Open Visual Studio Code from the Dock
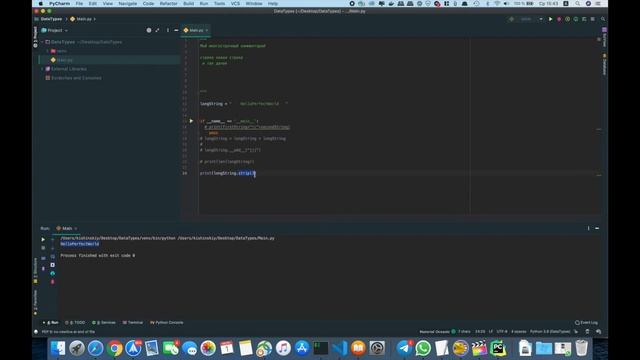Viewport: 640px width, 360px height. click(340, 348)
